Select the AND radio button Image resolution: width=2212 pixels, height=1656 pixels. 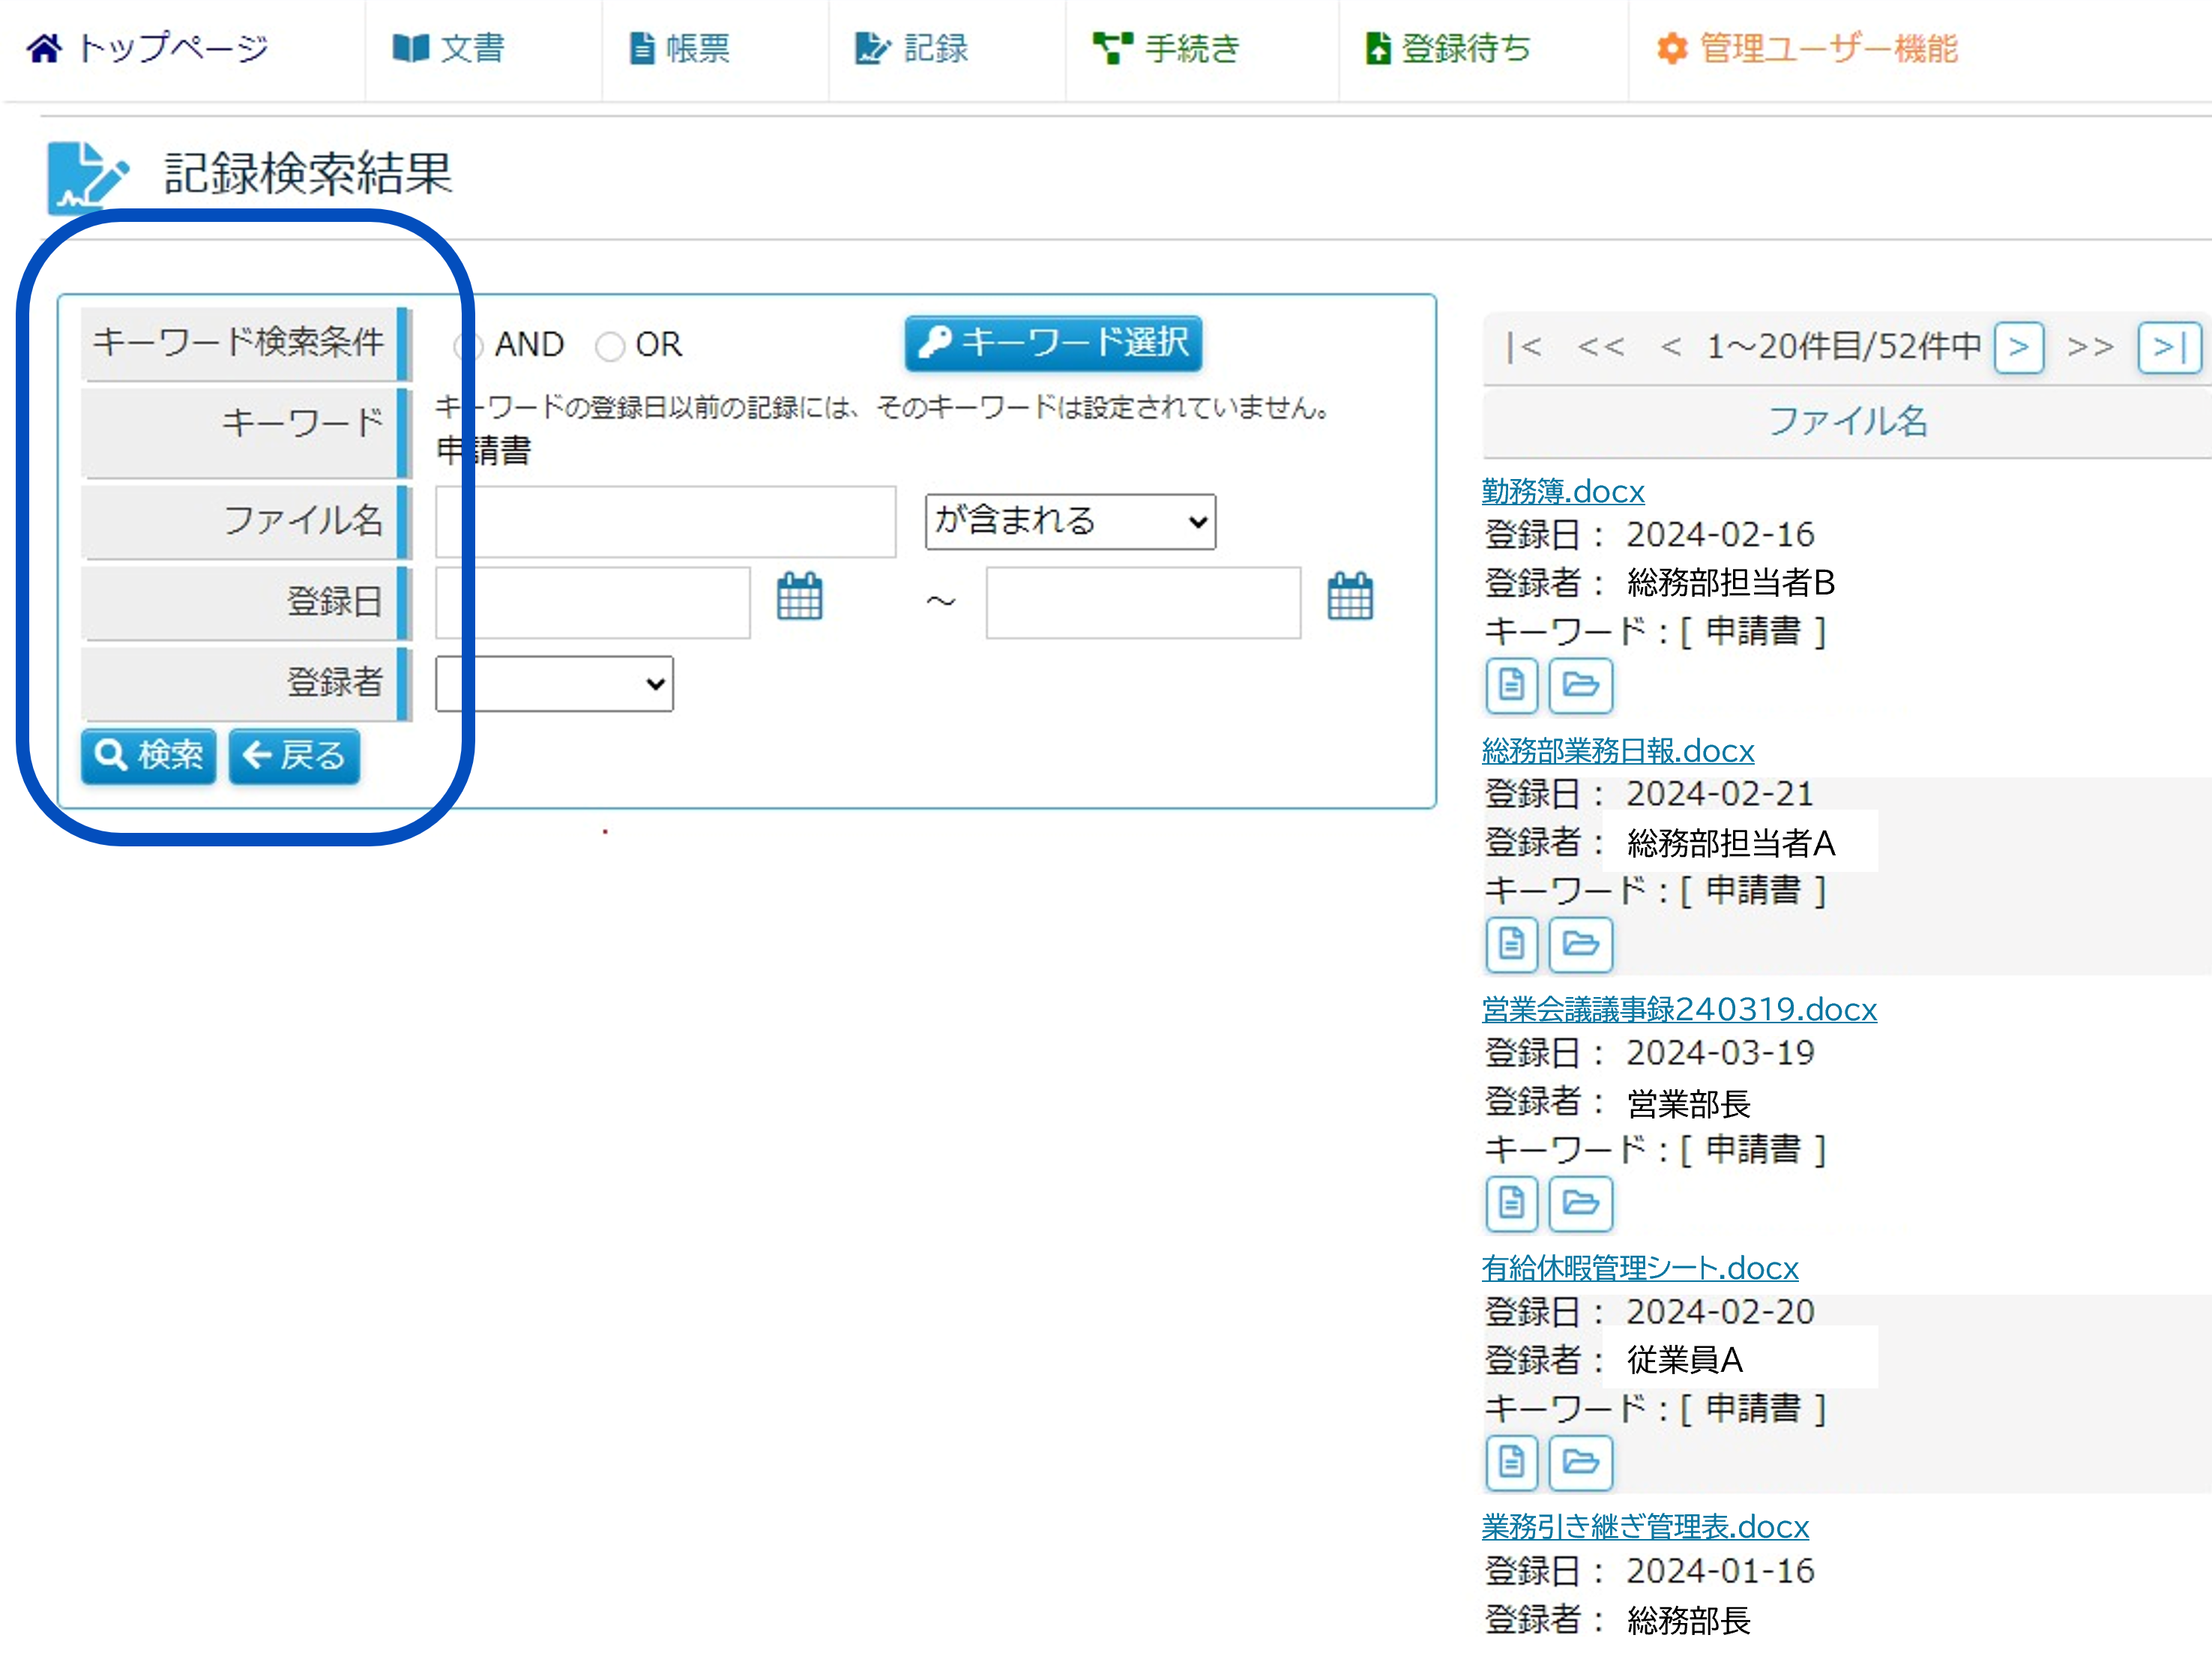470,346
